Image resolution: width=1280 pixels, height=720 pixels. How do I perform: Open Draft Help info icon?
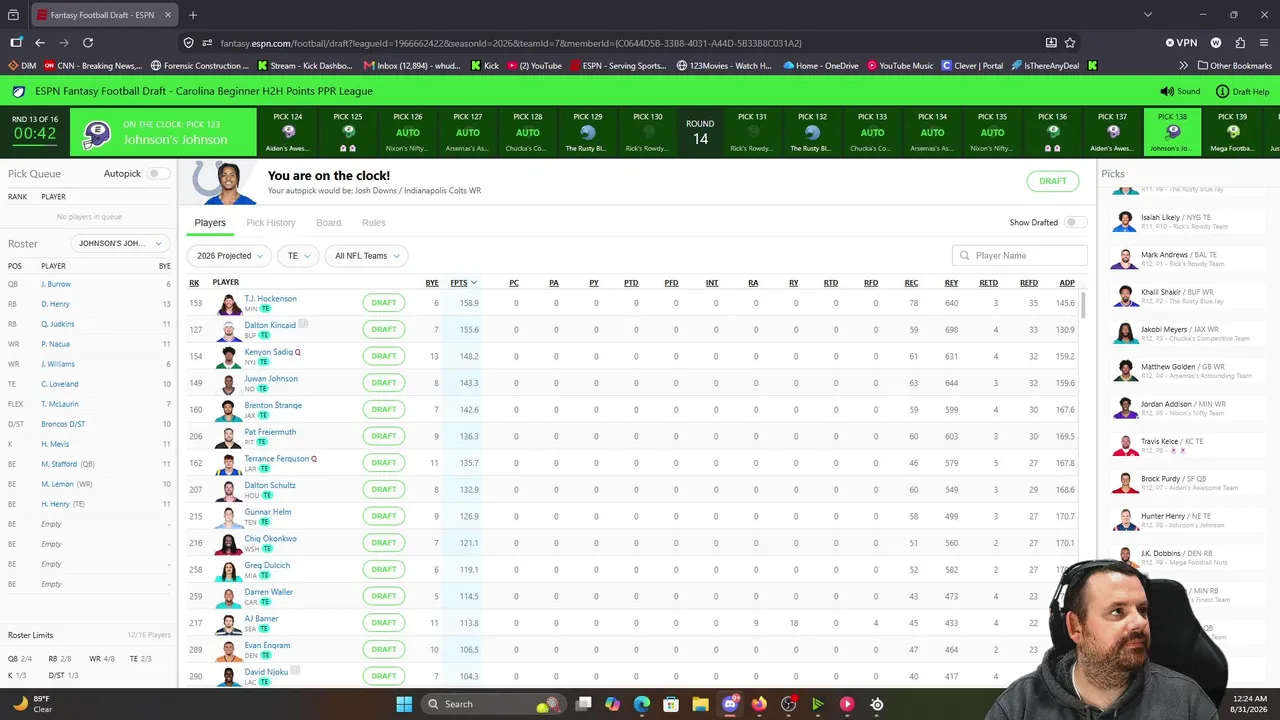(1222, 91)
